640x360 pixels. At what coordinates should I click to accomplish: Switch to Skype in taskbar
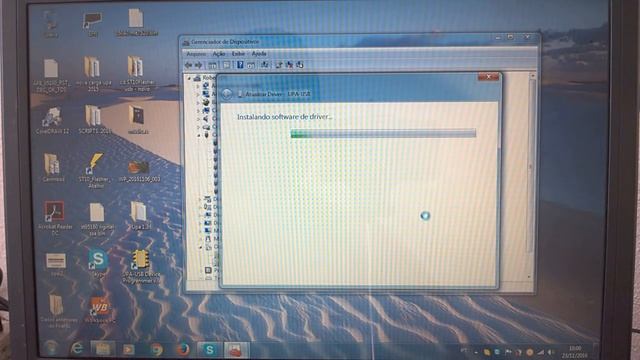click(209, 350)
